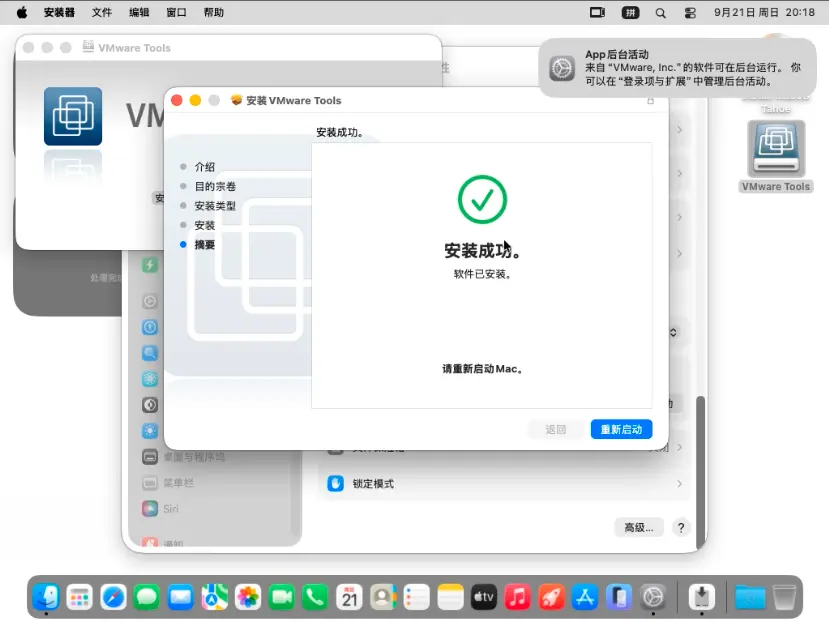Open 锁定模式 row in System Settings
The height and width of the screenshot is (622, 829).
point(505,483)
